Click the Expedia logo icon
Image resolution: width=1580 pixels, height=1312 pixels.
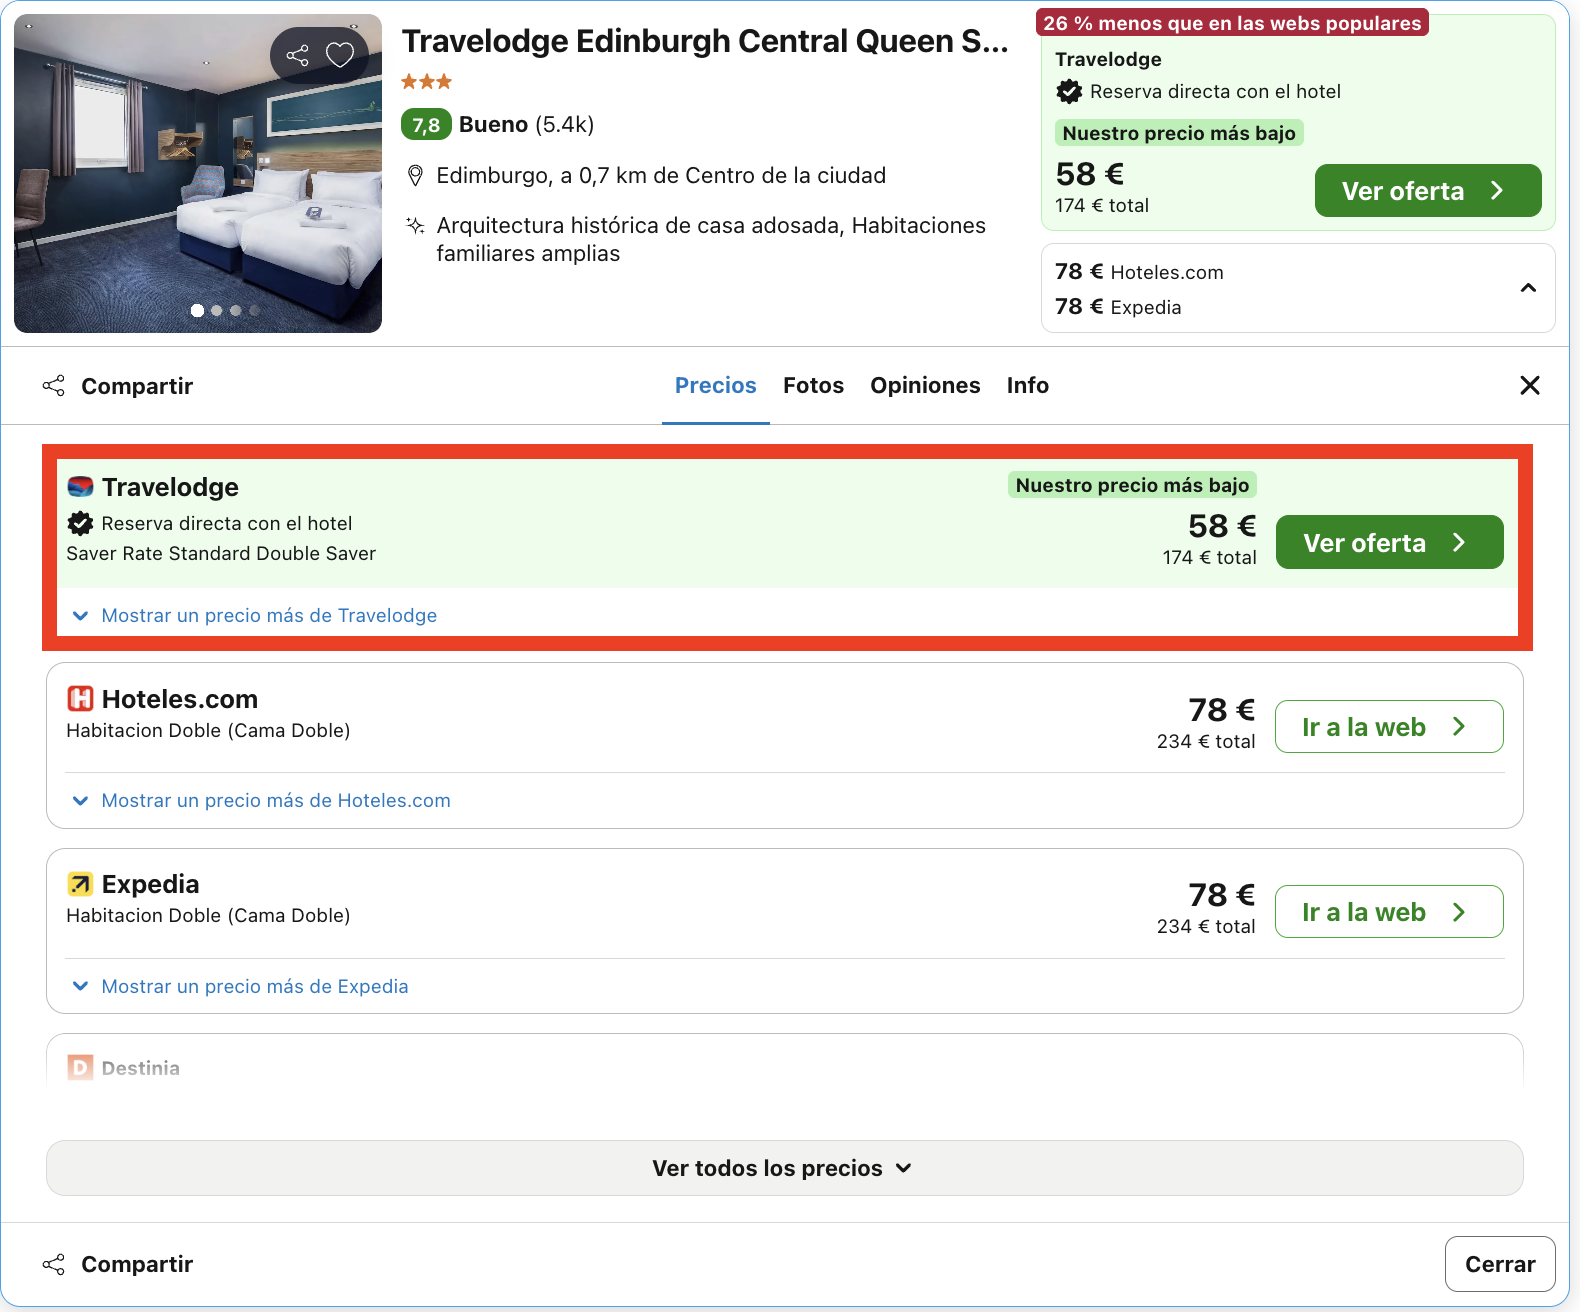coord(80,884)
